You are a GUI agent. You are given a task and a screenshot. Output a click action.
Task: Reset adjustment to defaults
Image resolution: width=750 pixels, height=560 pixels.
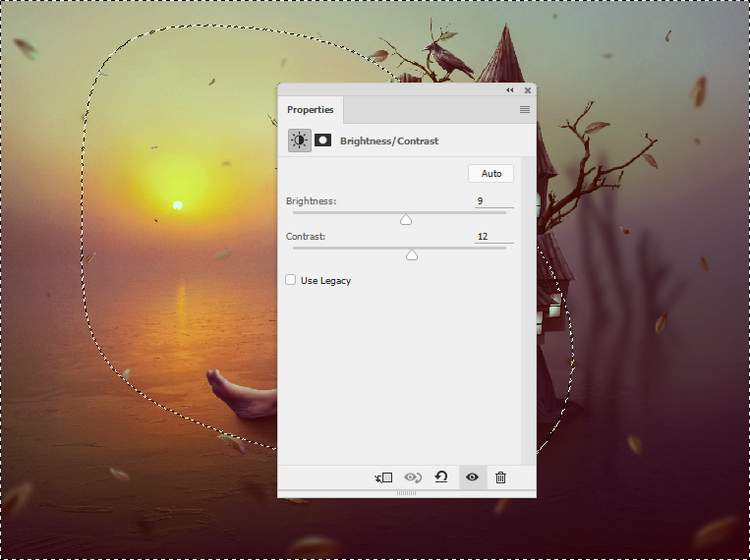[441, 477]
